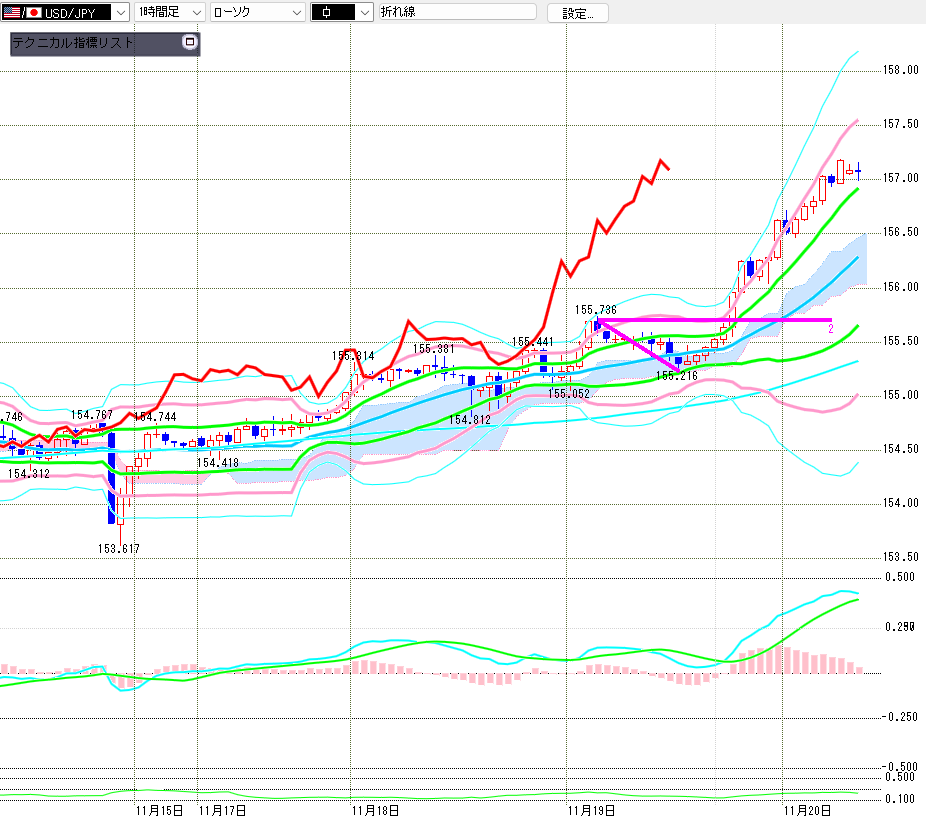This screenshot has width=926, height=818.
Task: Click the 155.216 price label
Action: pos(676,376)
